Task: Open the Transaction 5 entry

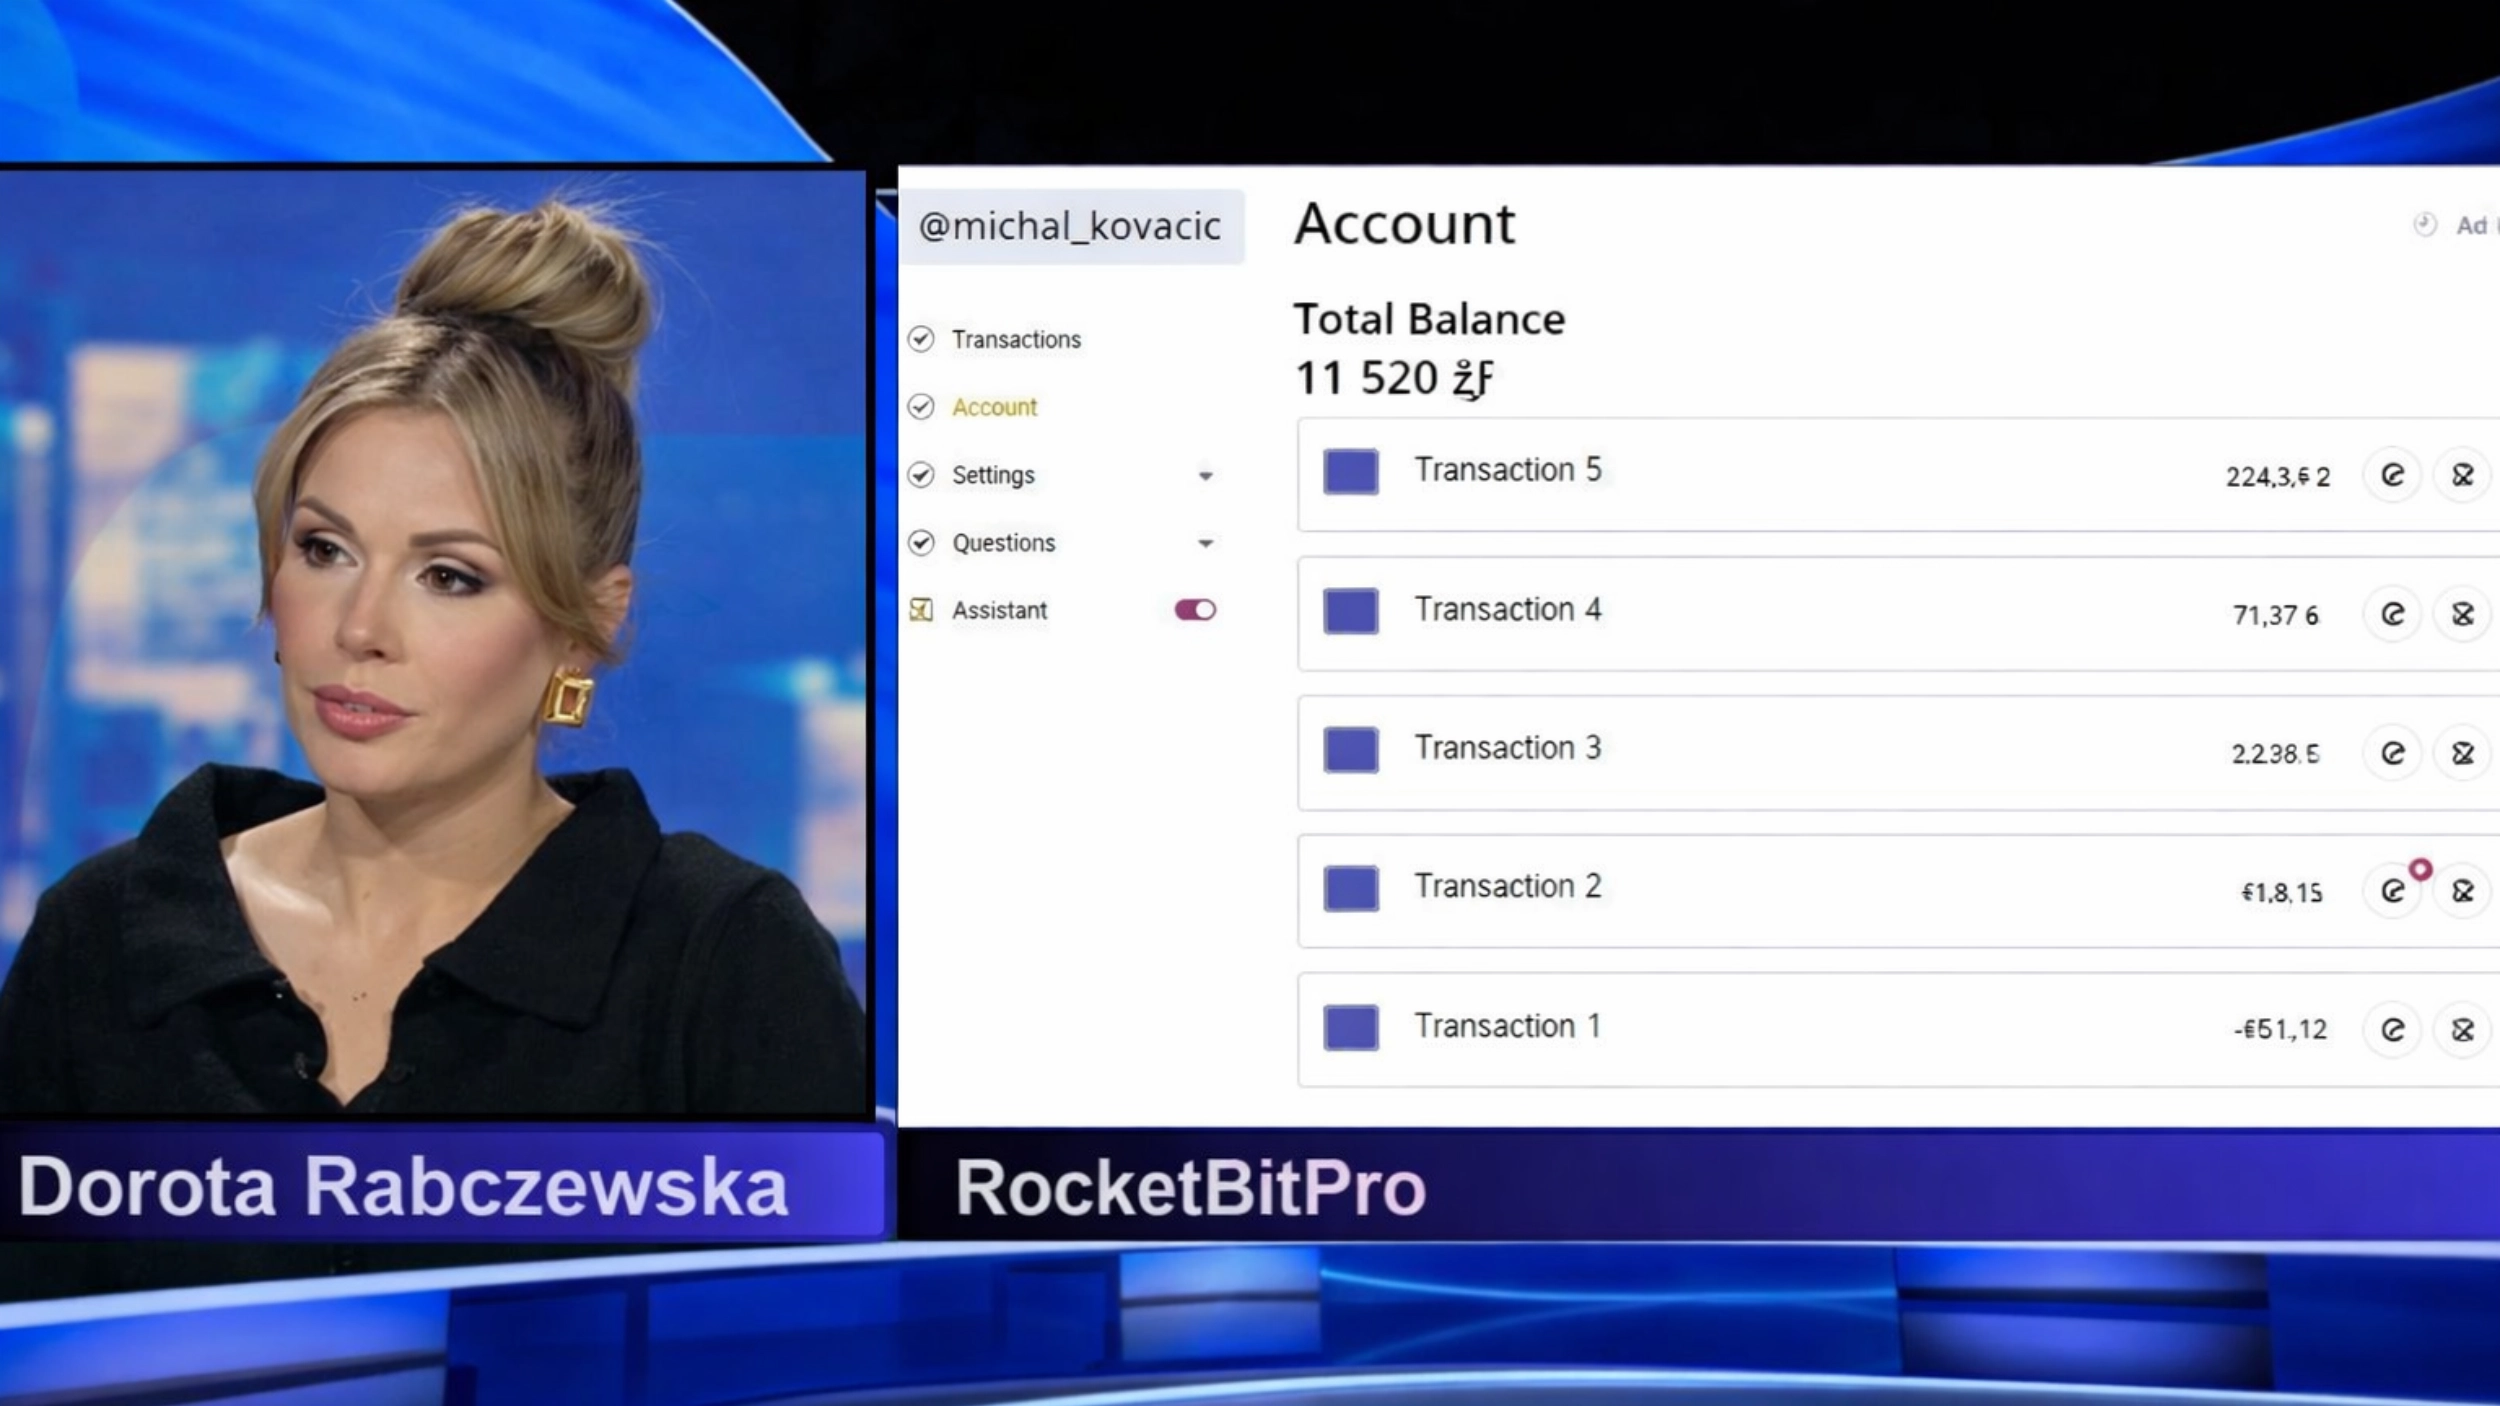Action: click(x=1898, y=475)
